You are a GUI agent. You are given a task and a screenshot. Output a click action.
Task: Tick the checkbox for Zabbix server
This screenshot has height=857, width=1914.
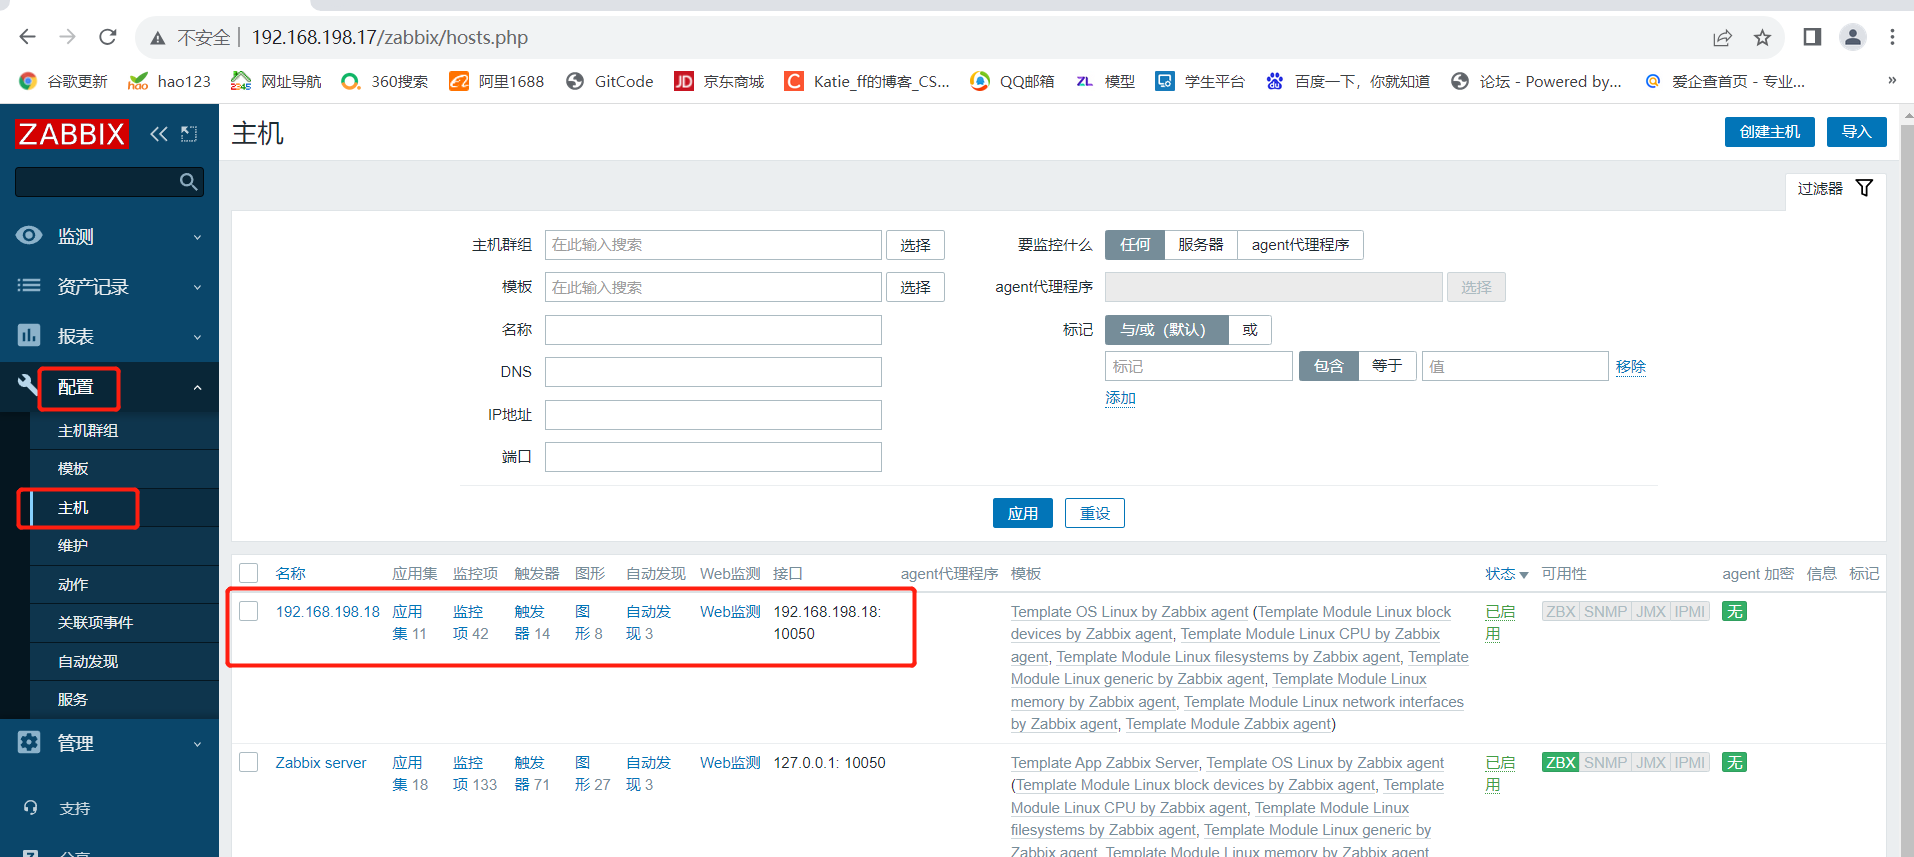point(249,762)
